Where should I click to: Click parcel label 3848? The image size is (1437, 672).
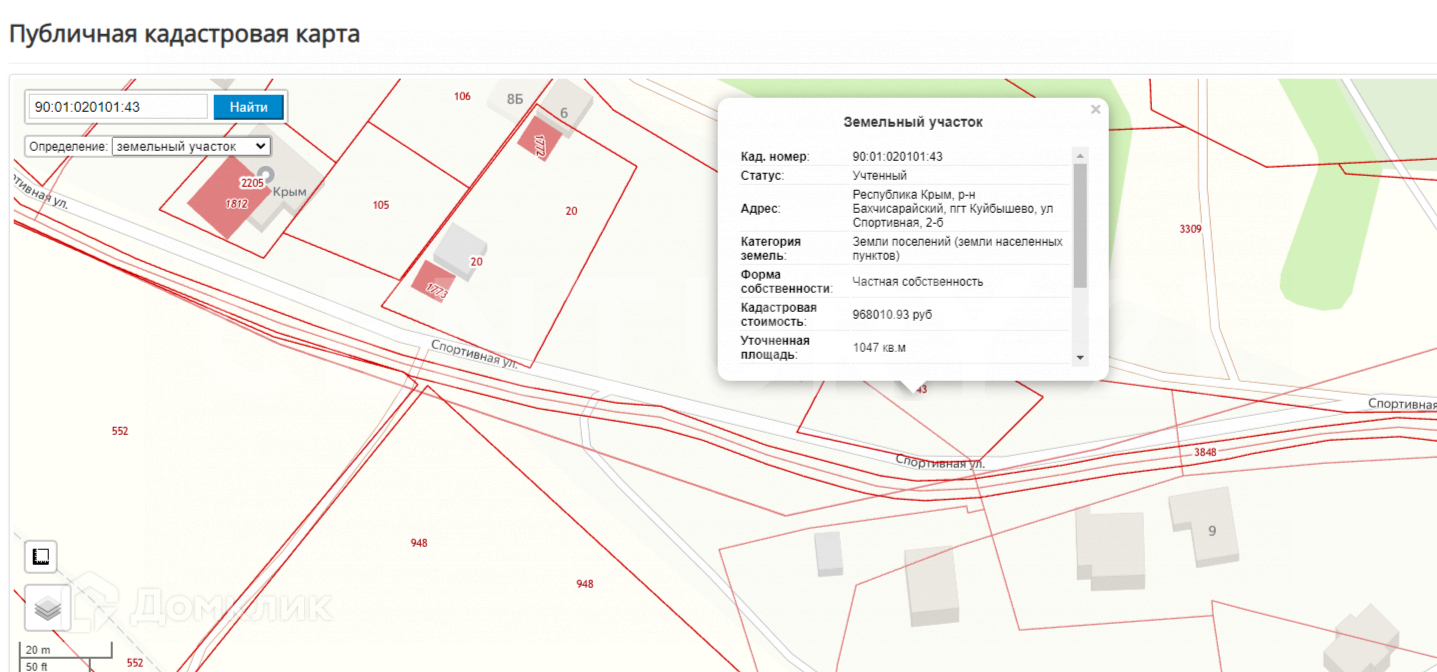(1205, 452)
